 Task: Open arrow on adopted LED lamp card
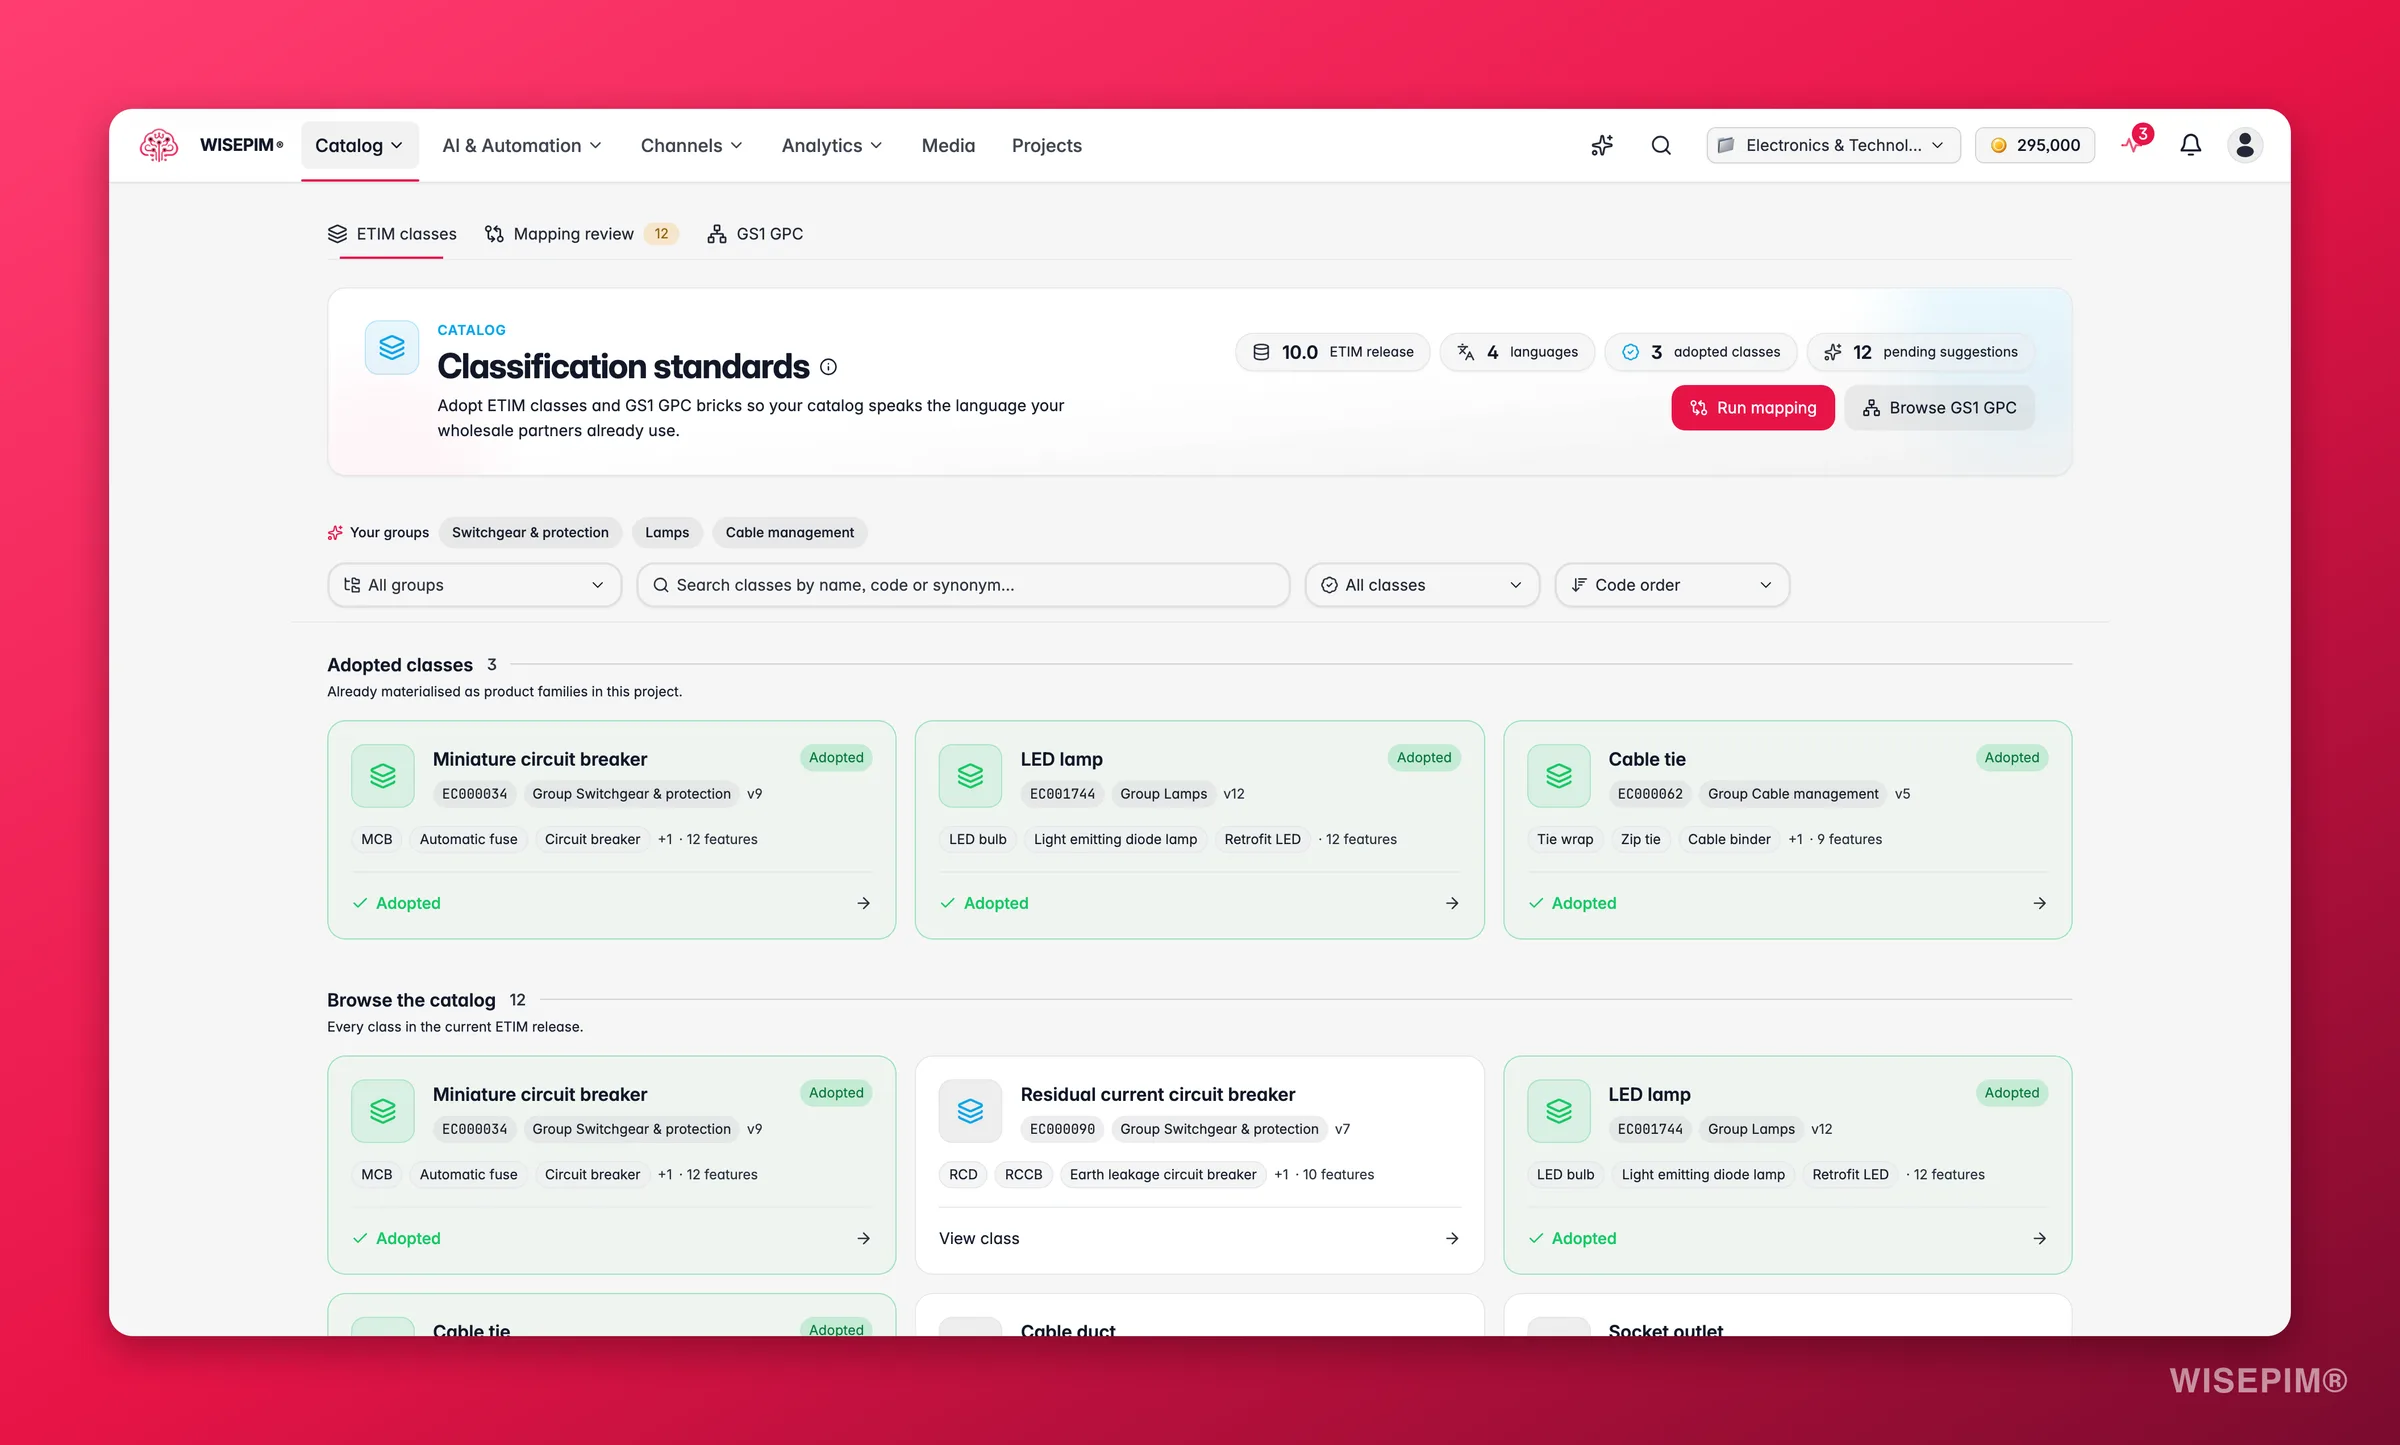click(1452, 903)
